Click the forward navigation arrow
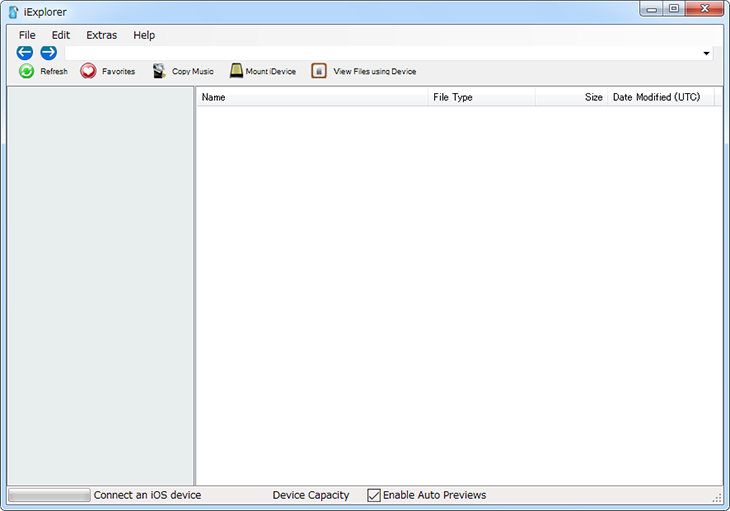730x511 pixels. click(x=48, y=53)
